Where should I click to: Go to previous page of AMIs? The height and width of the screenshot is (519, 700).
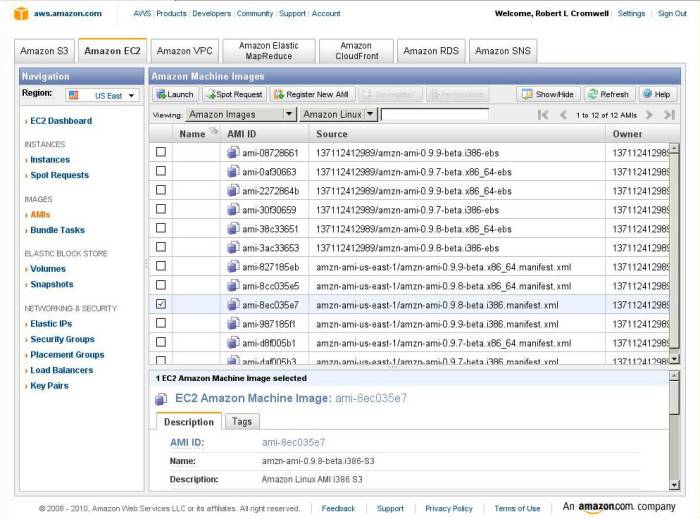point(563,115)
